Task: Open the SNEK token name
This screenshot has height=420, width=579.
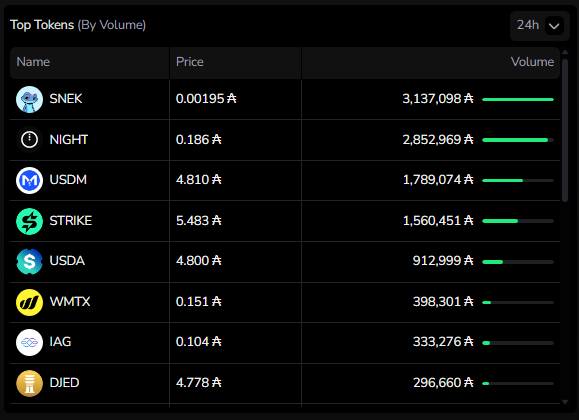Action: click(66, 99)
